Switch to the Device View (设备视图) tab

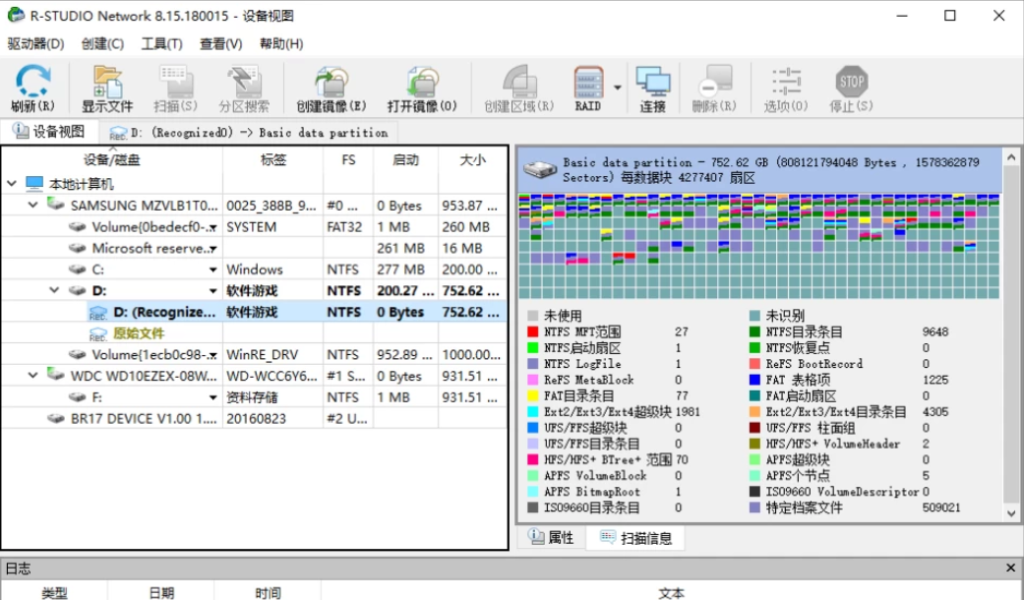(x=49, y=132)
